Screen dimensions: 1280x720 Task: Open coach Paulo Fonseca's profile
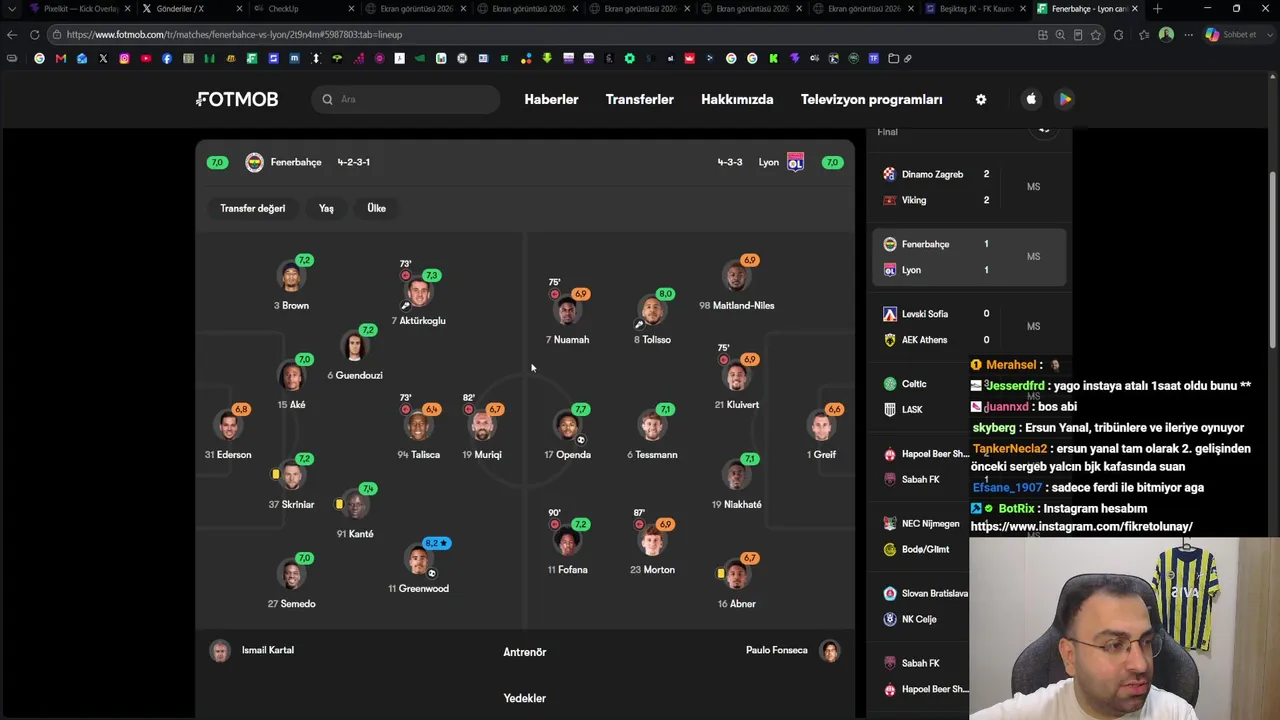(x=791, y=650)
